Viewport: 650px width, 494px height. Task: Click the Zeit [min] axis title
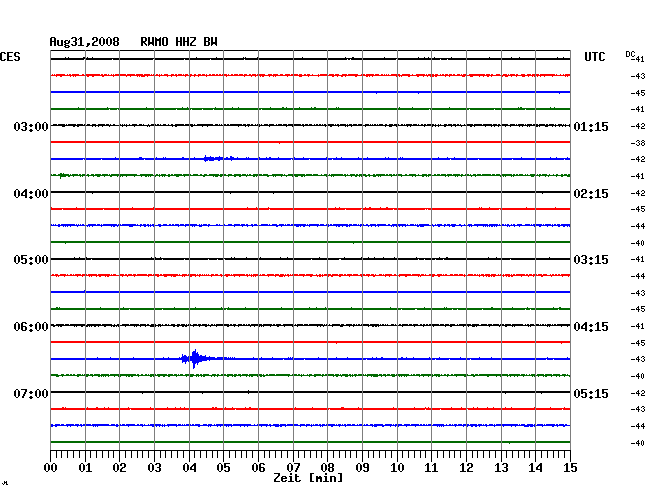[x=308, y=478]
